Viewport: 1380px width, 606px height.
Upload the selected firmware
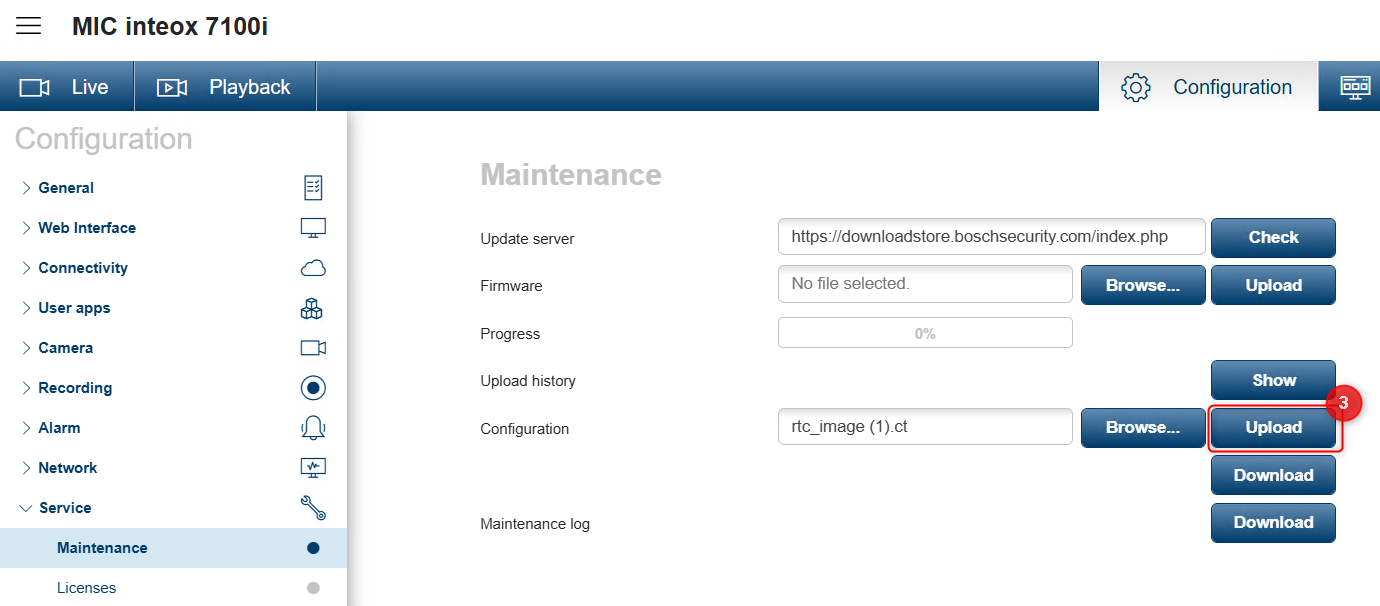1273,285
